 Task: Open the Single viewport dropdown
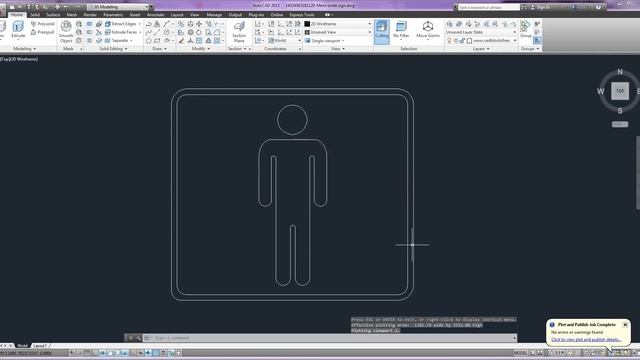pyautogui.click(x=325, y=40)
